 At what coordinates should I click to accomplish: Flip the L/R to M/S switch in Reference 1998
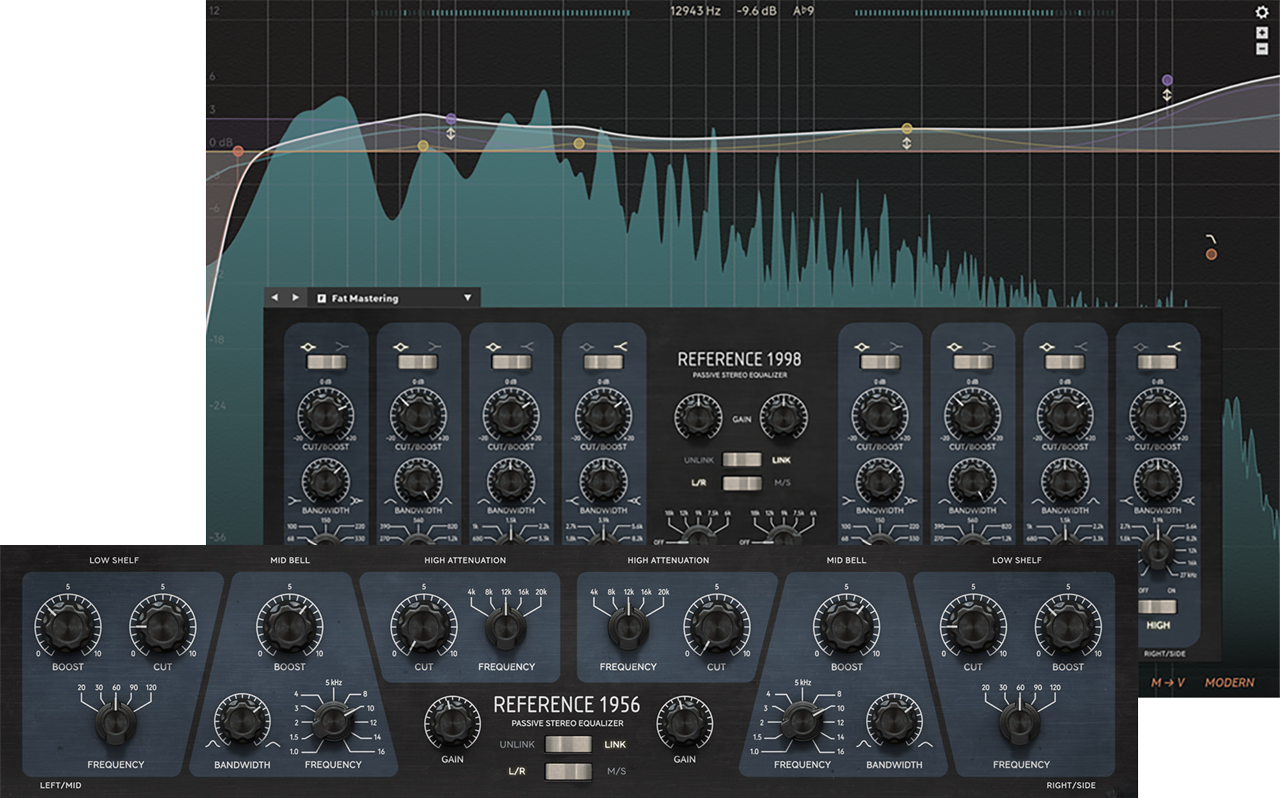click(742, 484)
